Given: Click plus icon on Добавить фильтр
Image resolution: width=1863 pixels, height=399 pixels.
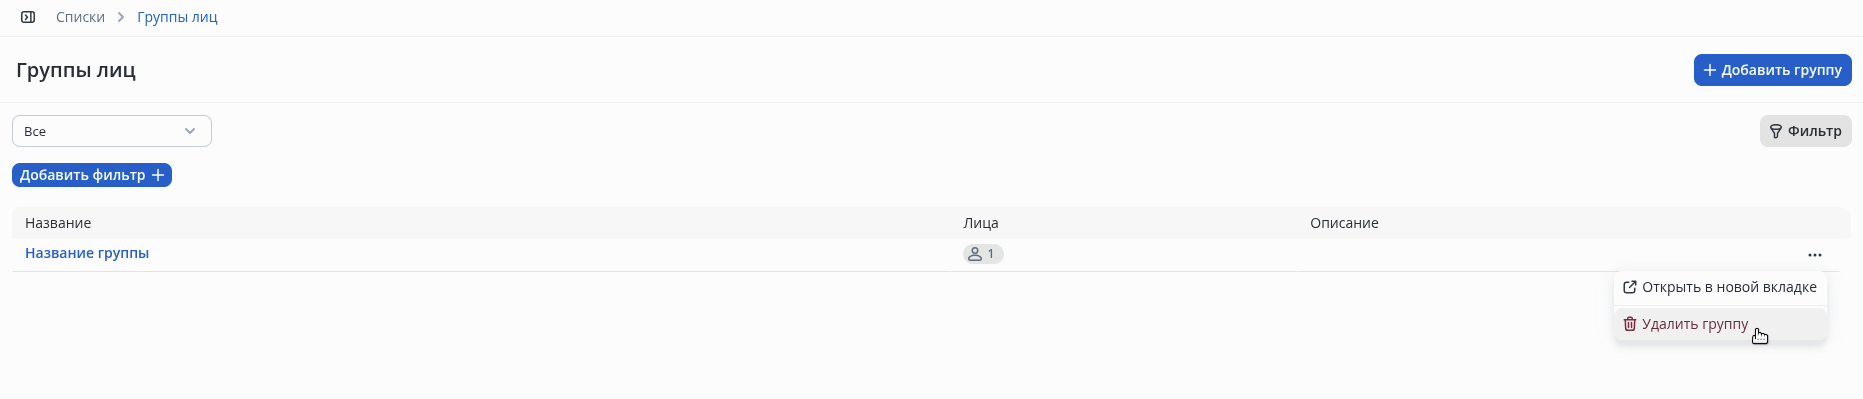Looking at the screenshot, I should coord(157,175).
